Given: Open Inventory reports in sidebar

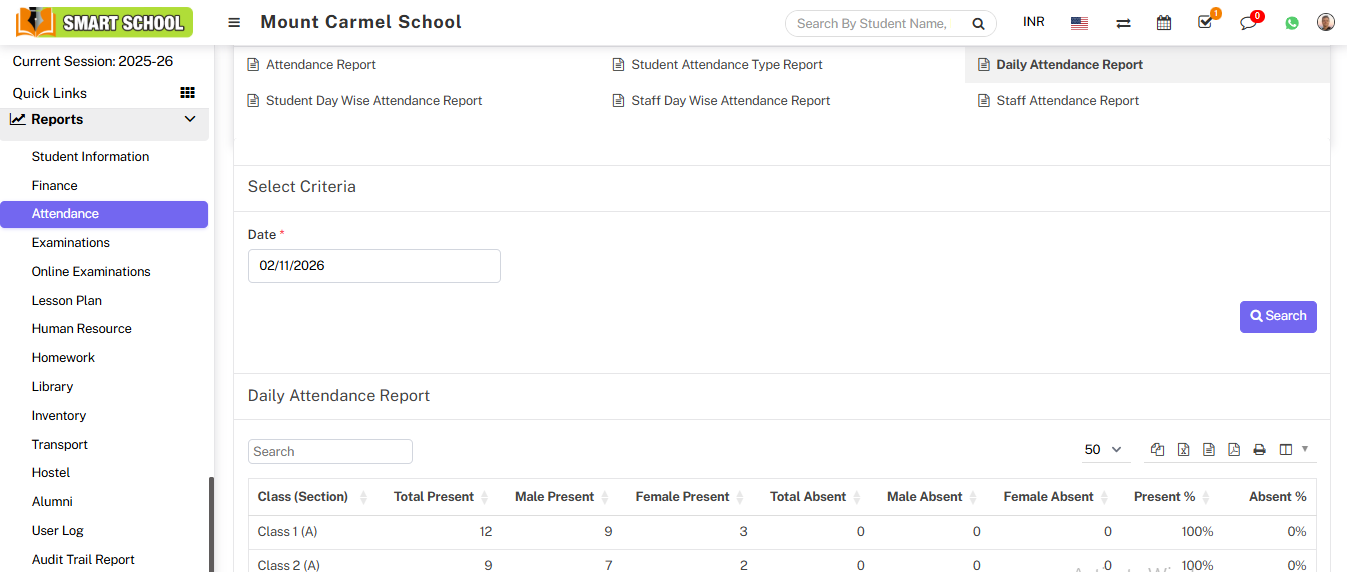Looking at the screenshot, I should [59, 416].
